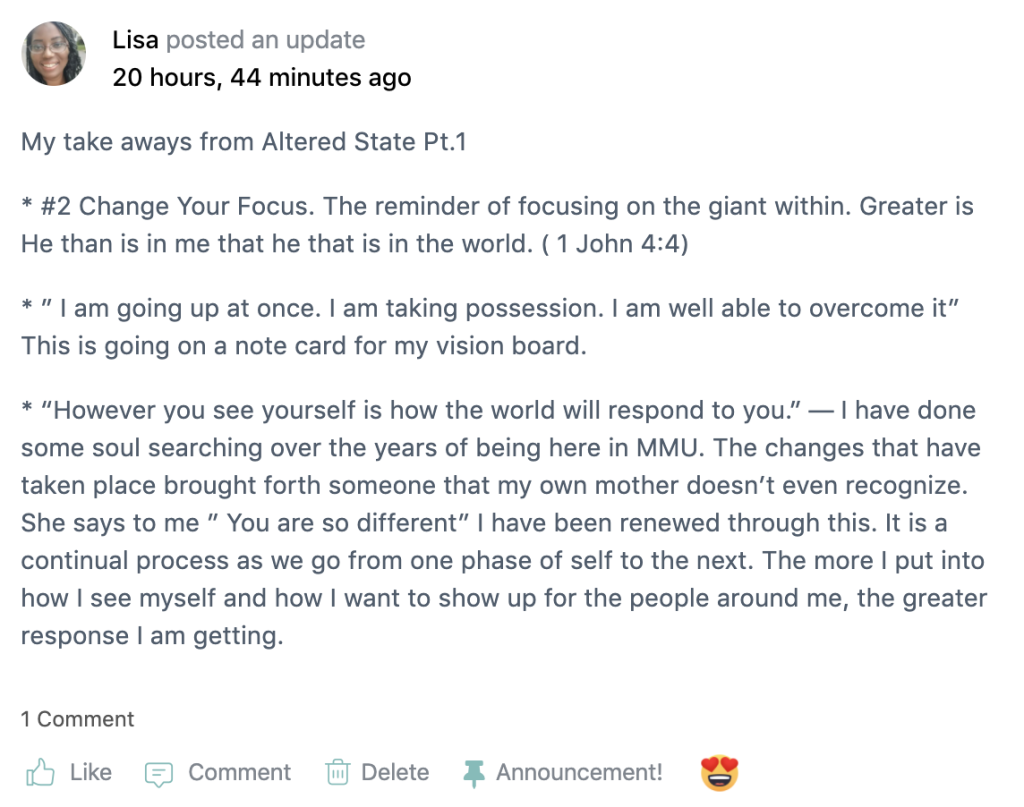1024x807 pixels.
Task: Click the "posted an update" text
Action: coord(265,40)
